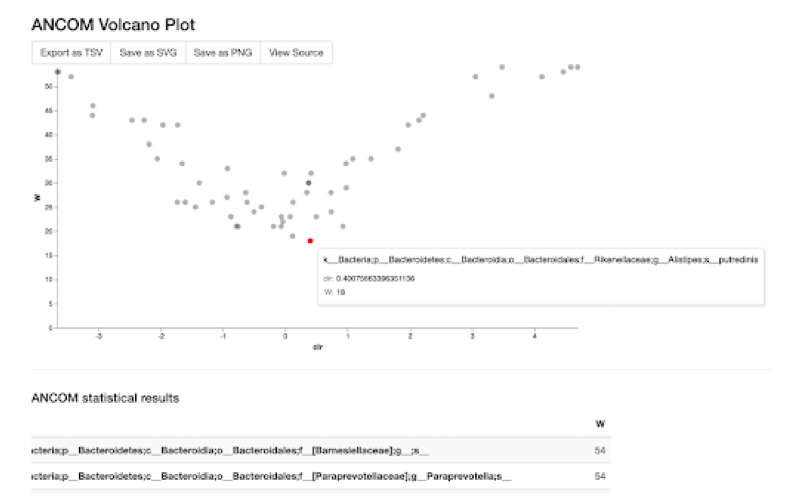Click the ANCOM statistical results heading
The image size is (800, 500).
105,397
